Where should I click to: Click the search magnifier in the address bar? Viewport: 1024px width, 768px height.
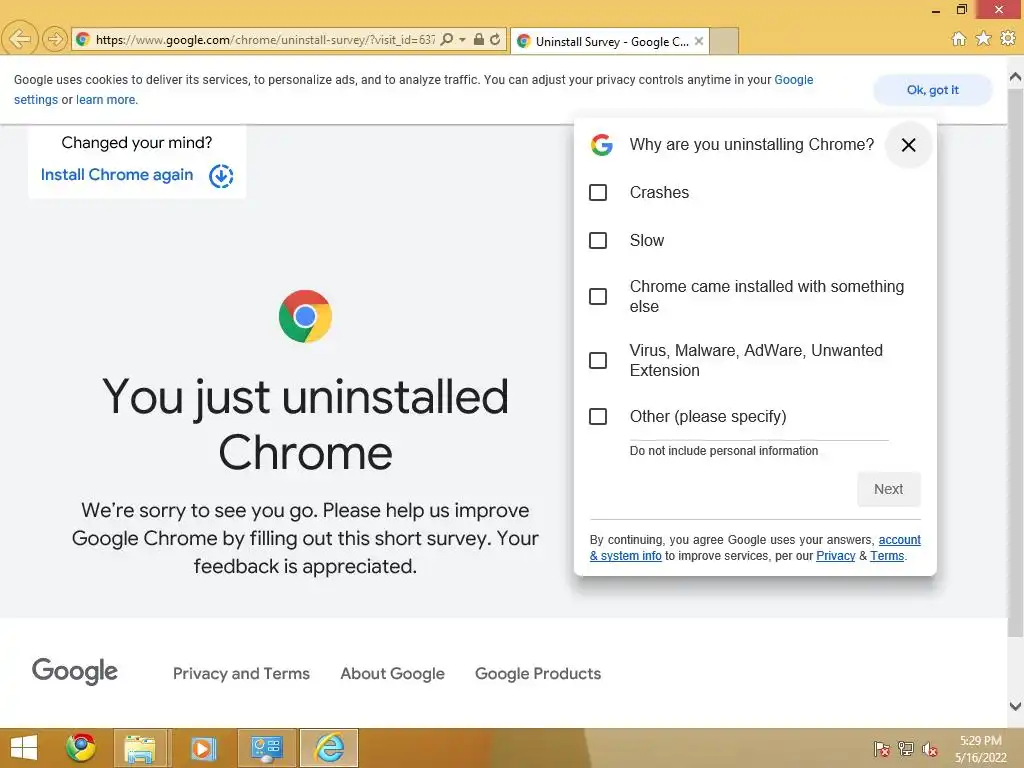pyautogui.click(x=447, y=40)
